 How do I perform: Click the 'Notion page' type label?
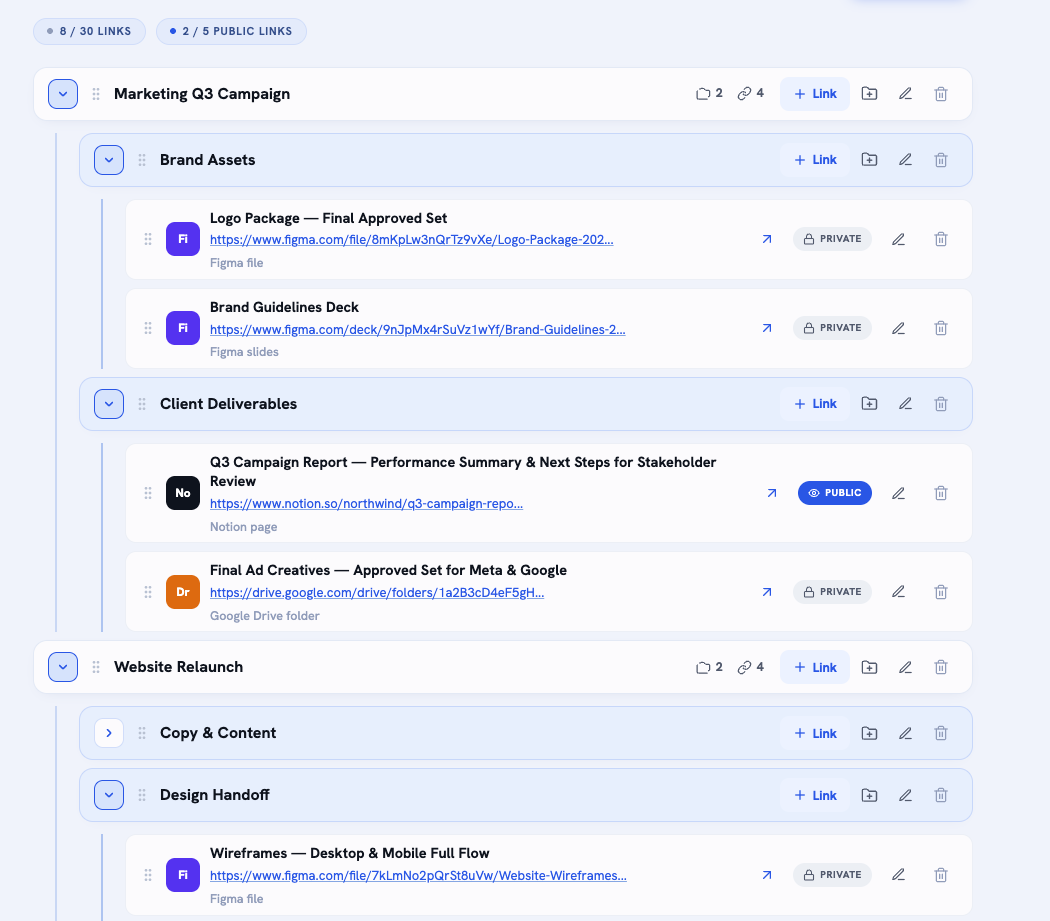[x=243, y=527]
